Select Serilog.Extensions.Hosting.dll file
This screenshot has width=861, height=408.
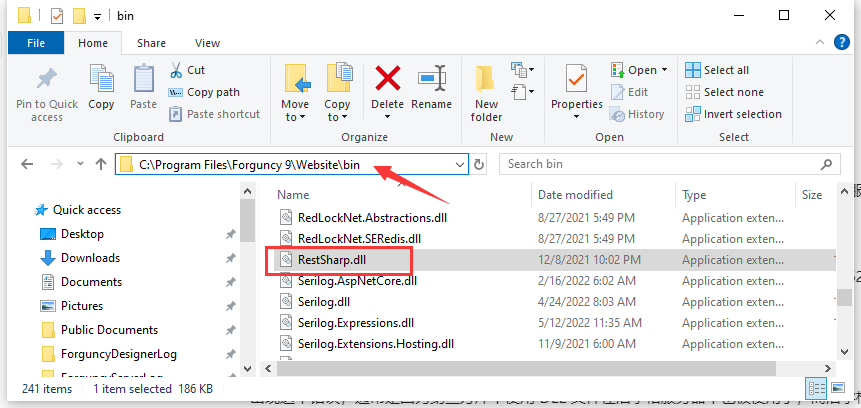click(x=376, y=344)
